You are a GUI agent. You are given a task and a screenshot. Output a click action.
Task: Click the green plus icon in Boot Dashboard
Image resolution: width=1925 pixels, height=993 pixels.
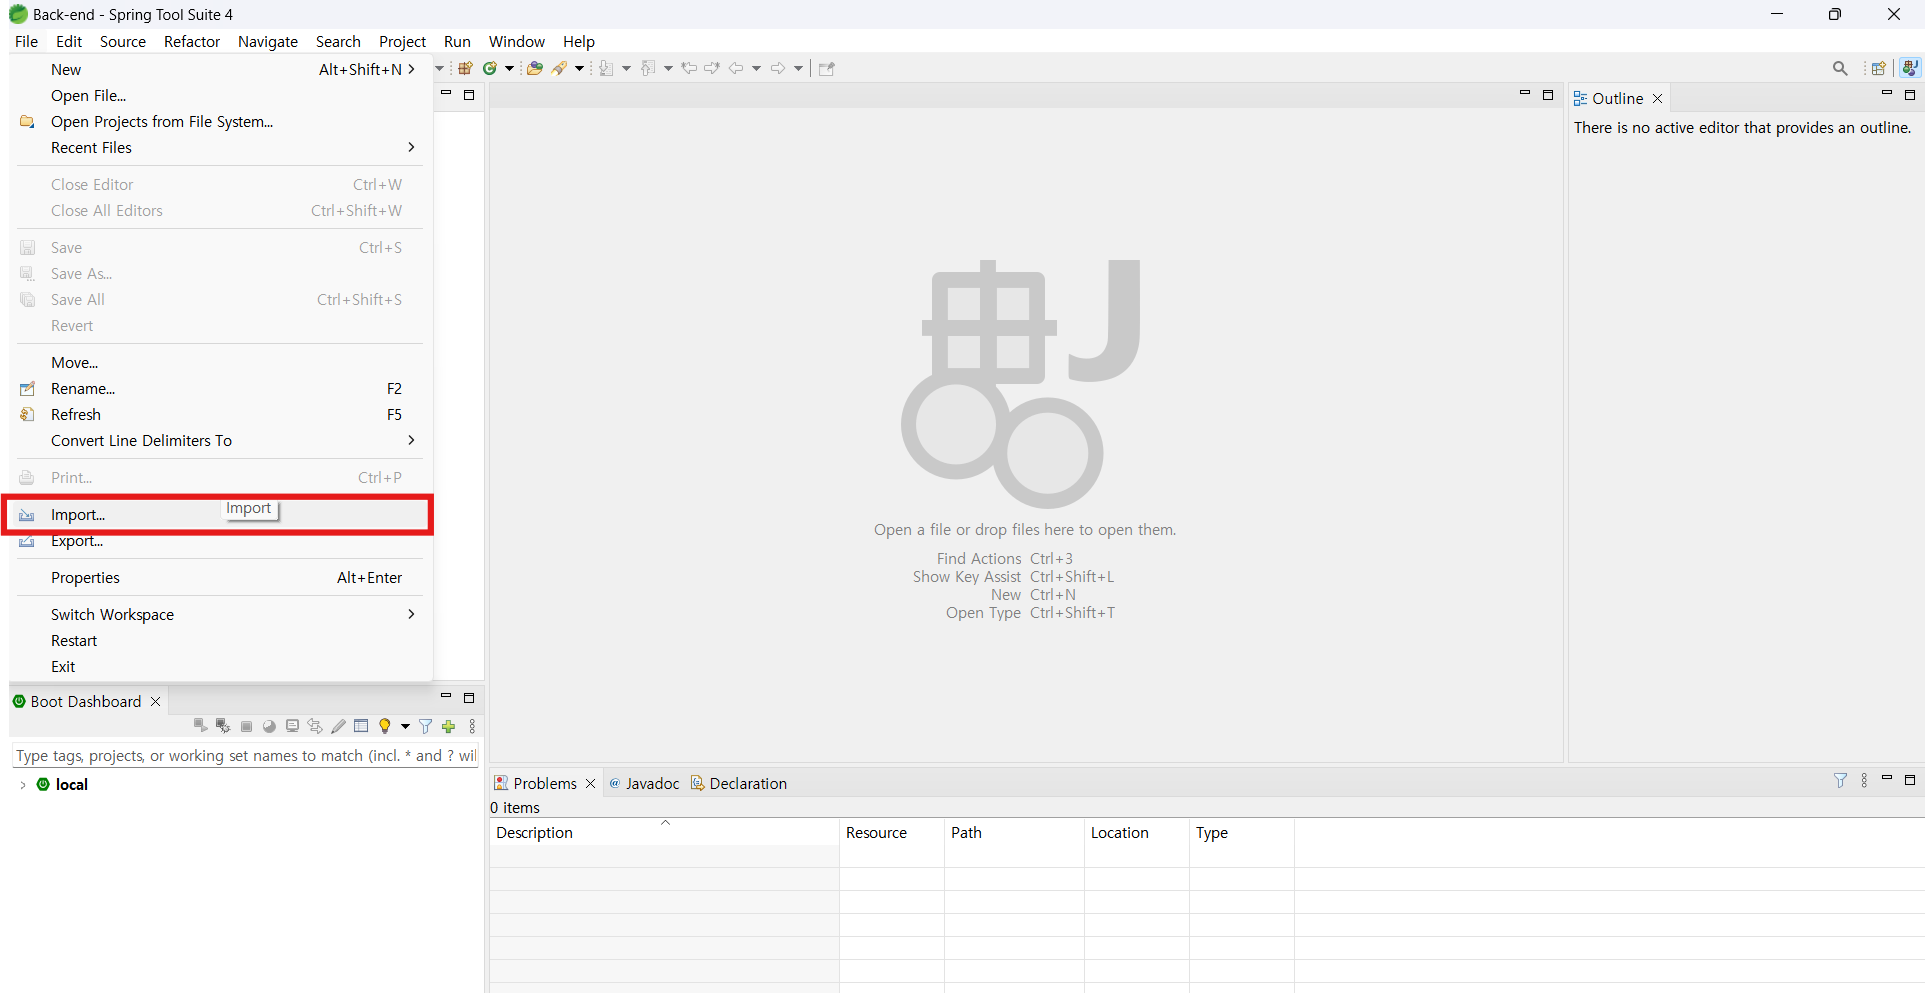point(449,726)
